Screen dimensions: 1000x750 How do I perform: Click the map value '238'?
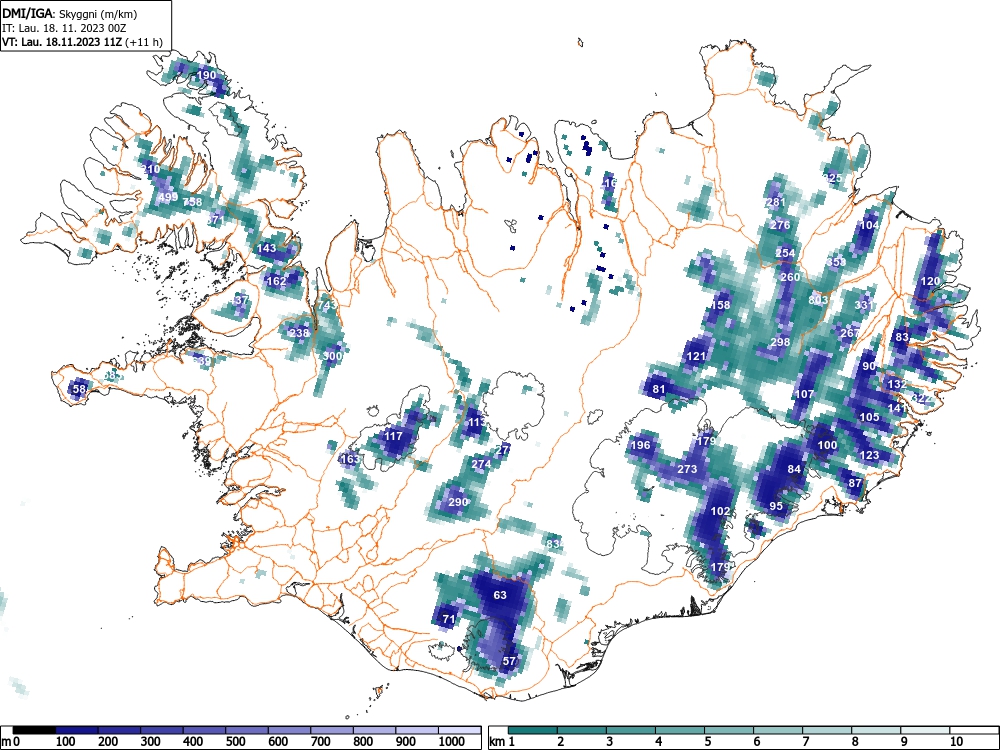point(299,333)
